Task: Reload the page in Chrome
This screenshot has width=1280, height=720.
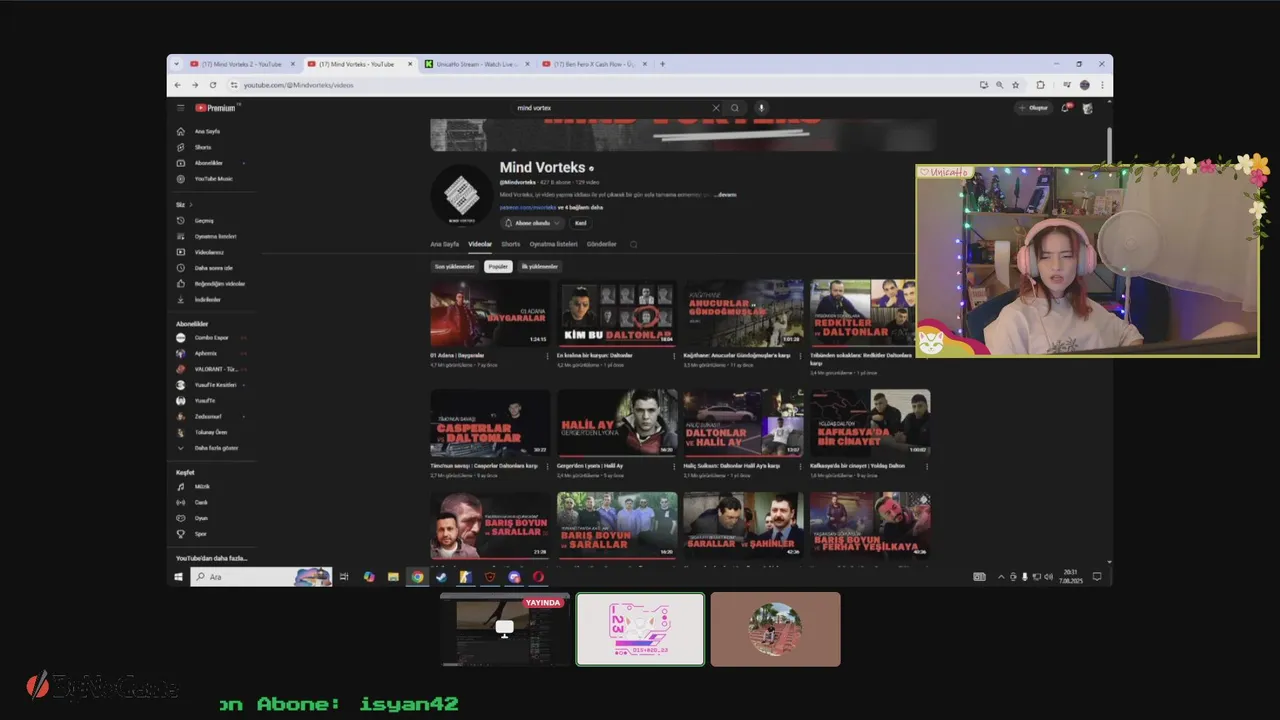Action: coord(213,85)
